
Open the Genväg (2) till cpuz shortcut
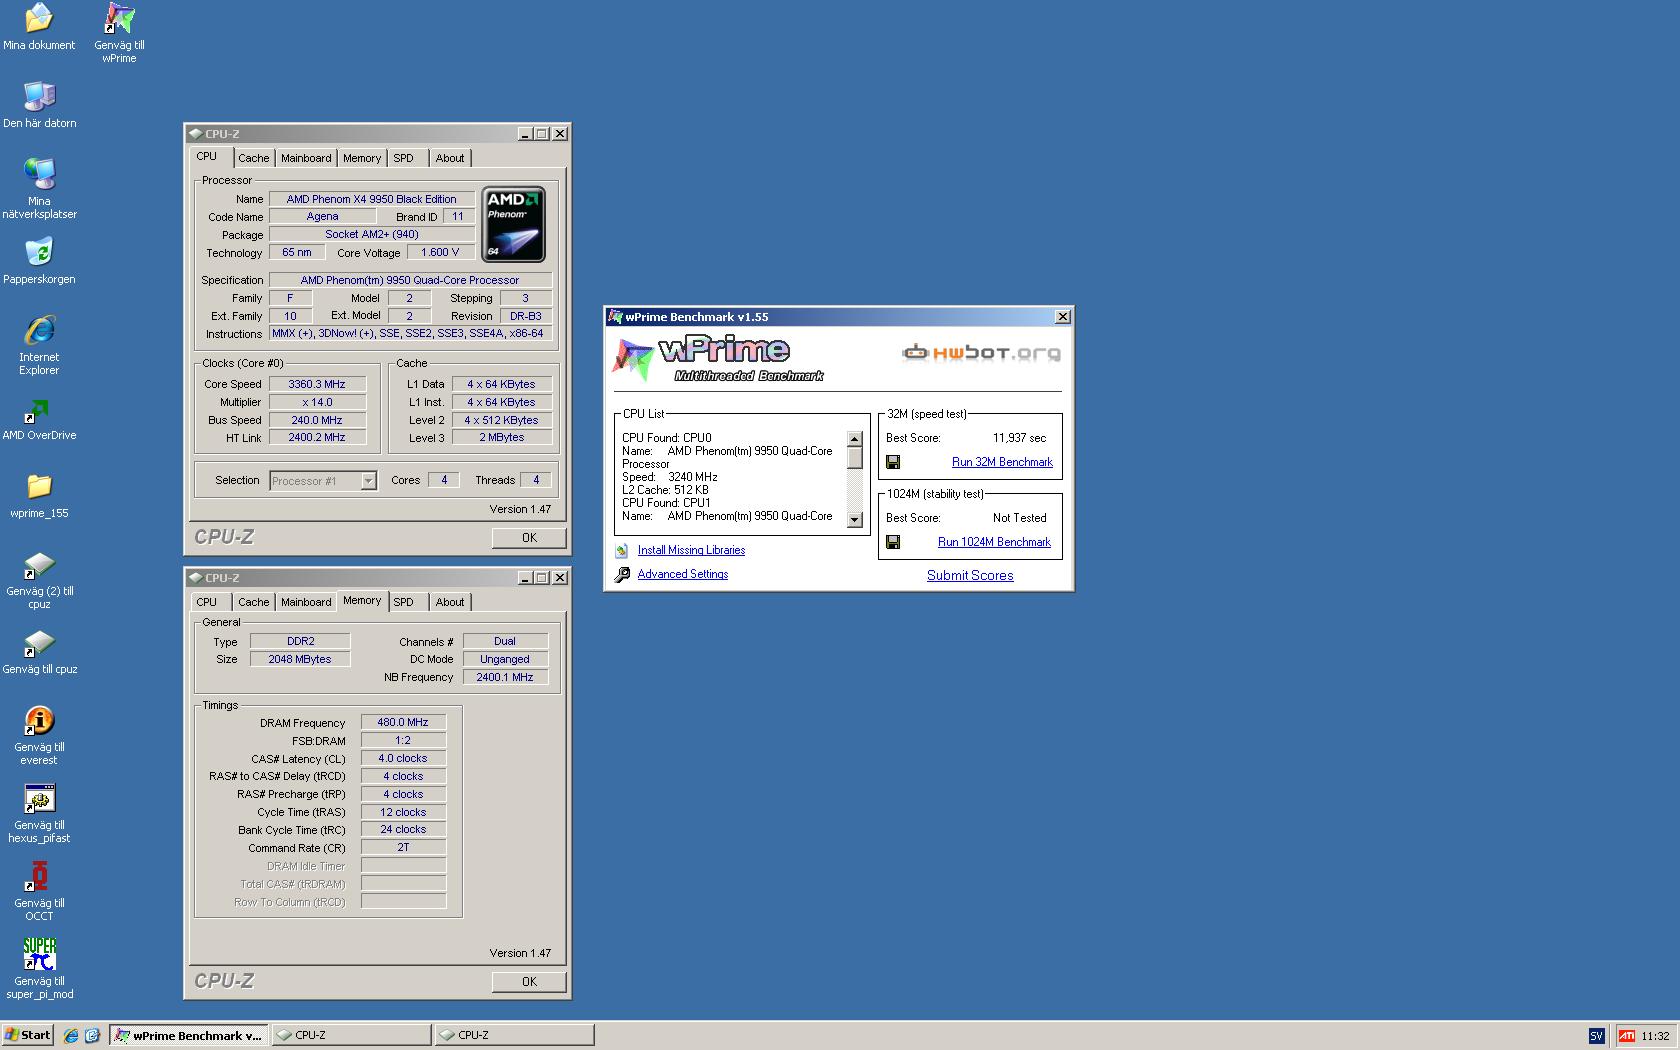(x=39, y=580)
